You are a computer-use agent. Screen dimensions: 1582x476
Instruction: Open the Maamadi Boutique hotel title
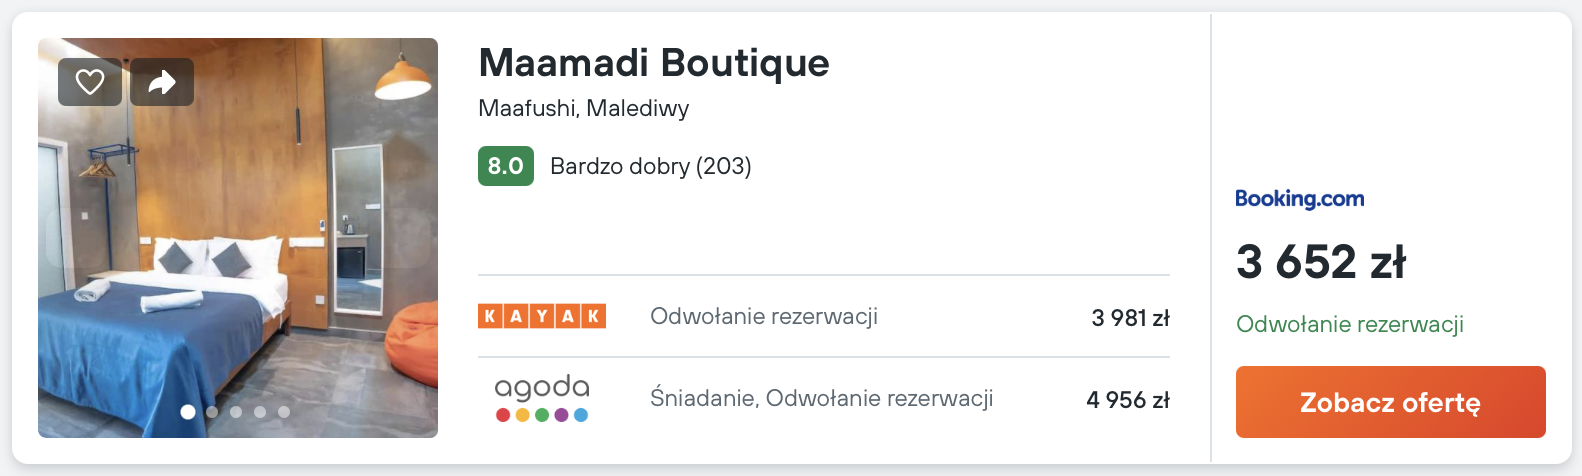pos(654,63)
